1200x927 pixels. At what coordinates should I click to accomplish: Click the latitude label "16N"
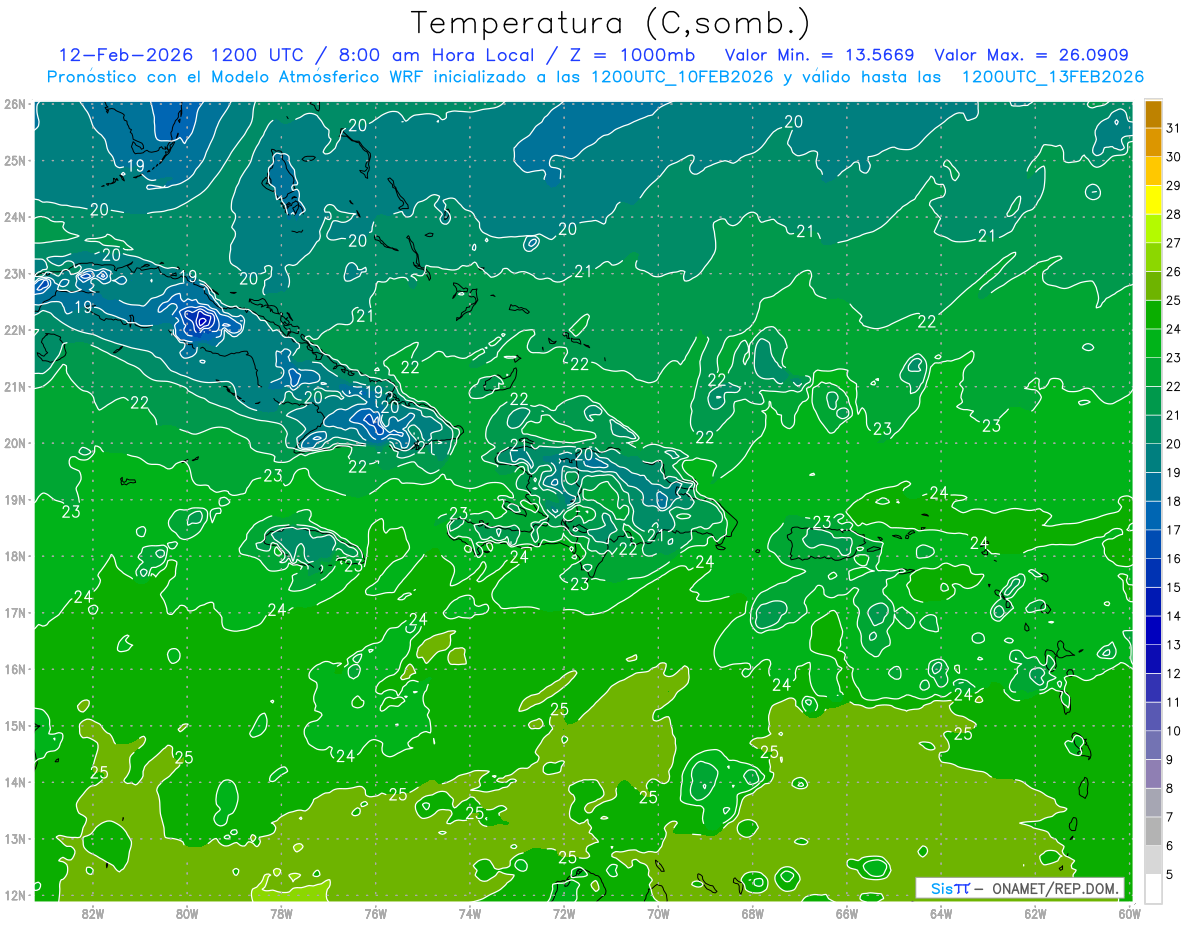15,669
